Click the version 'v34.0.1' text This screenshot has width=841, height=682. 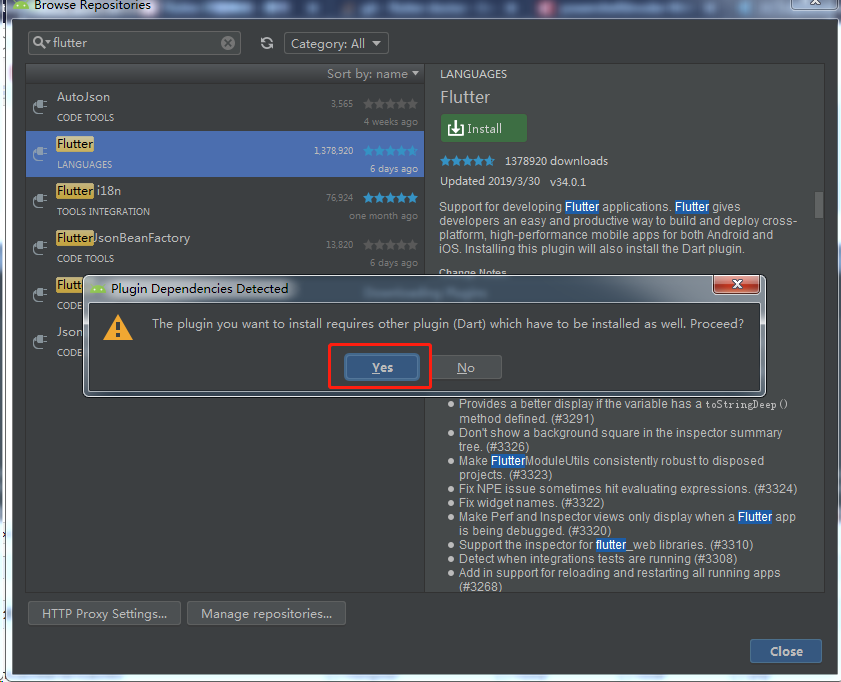tap(567, 182)
